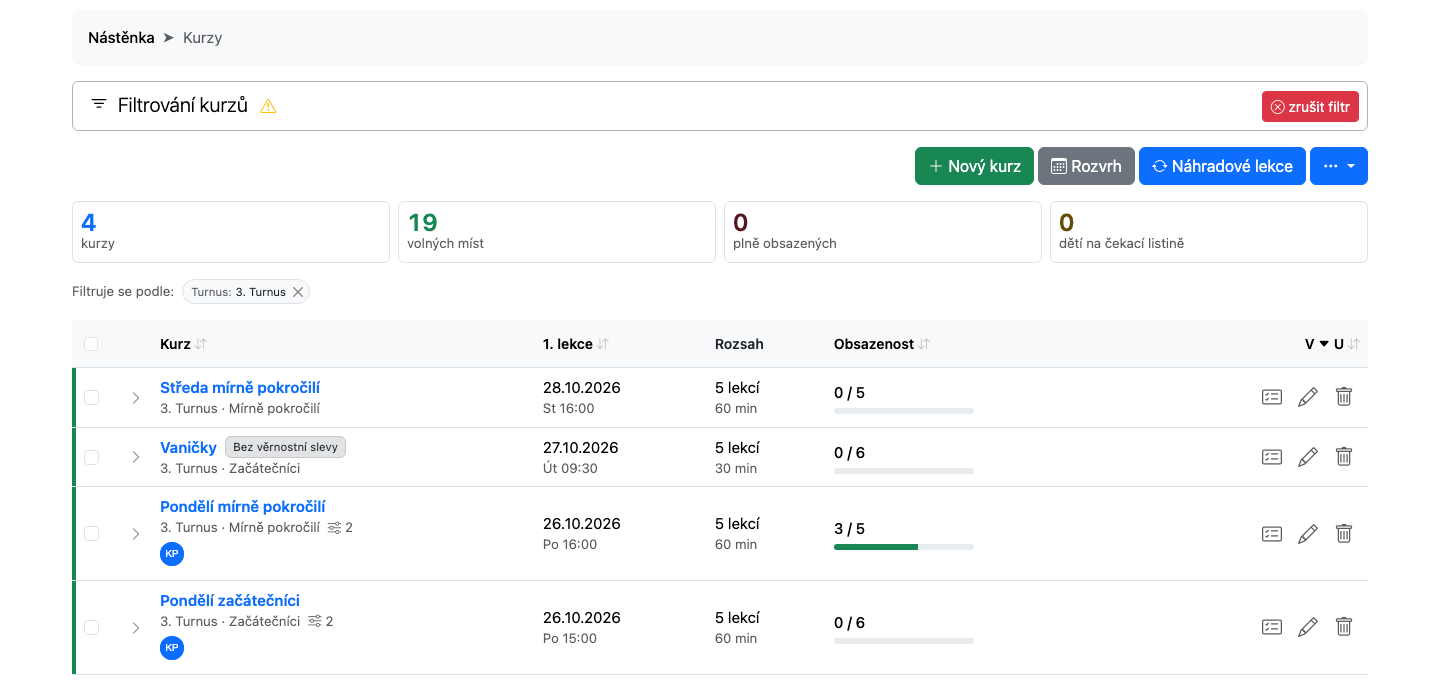Click the 19 volných míst stat card
The width and height of the screenshot is (1440, 685).
tap(557, 232)
